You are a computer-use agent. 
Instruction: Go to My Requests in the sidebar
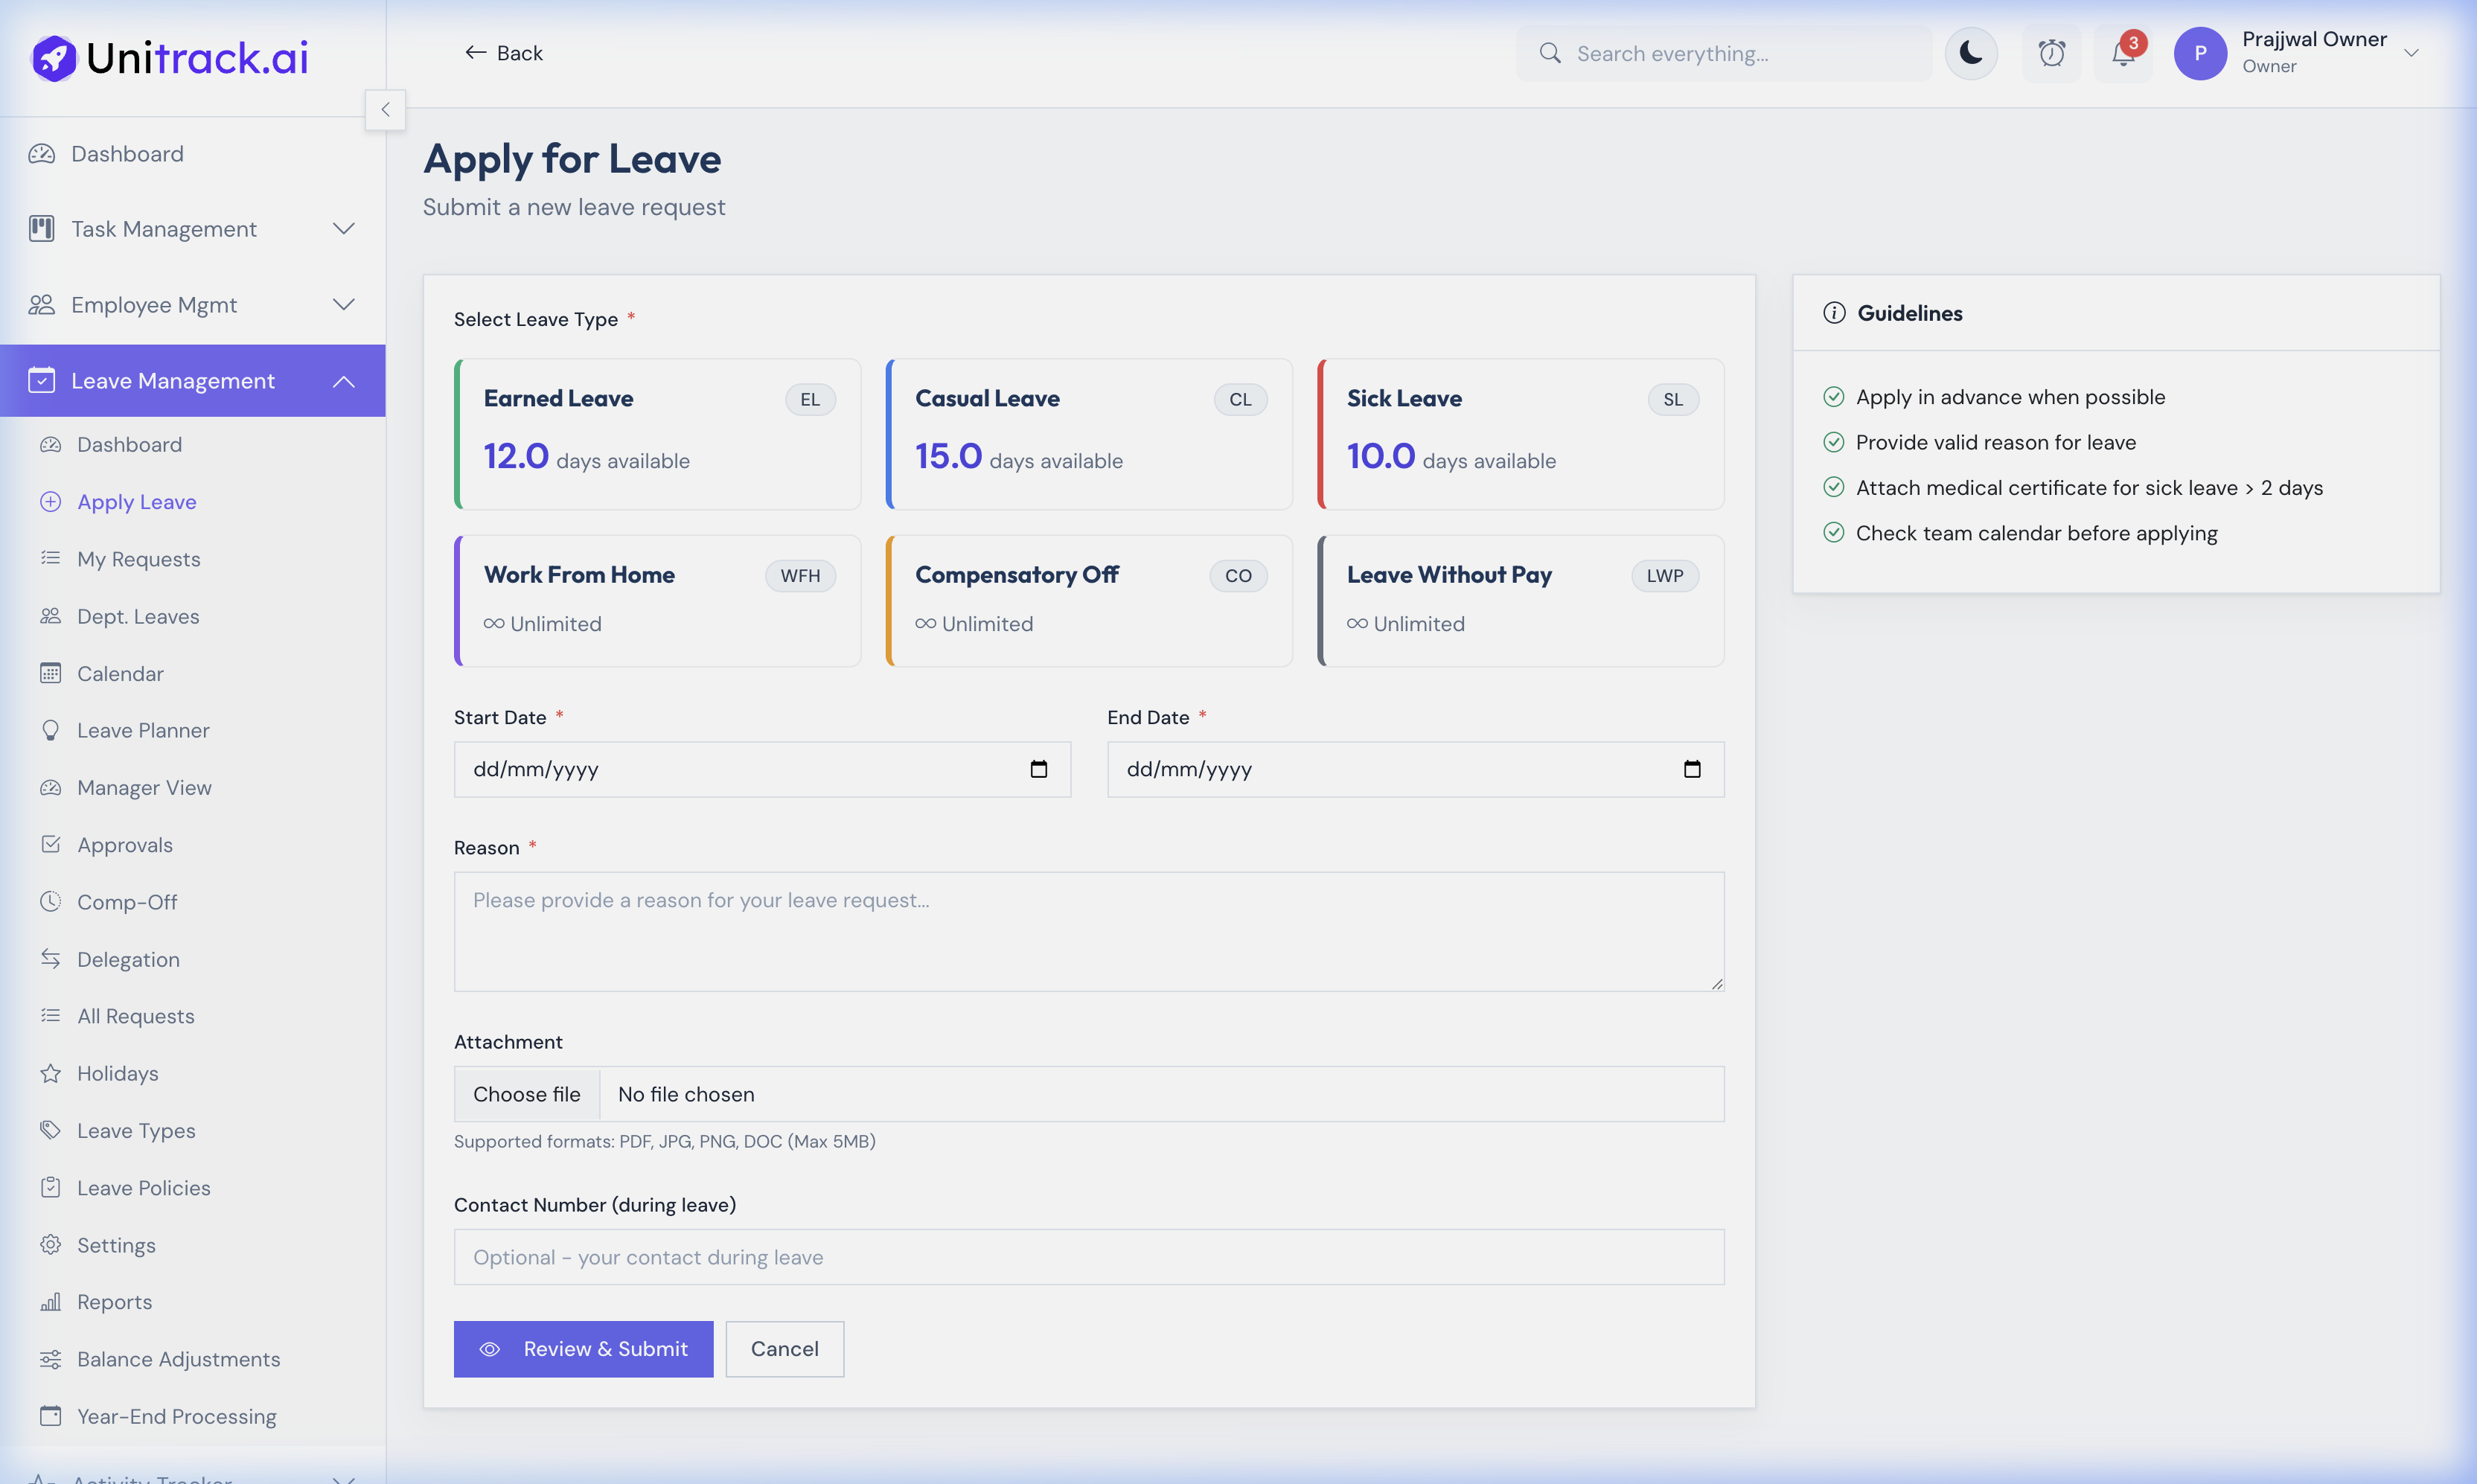click(139, 558)
